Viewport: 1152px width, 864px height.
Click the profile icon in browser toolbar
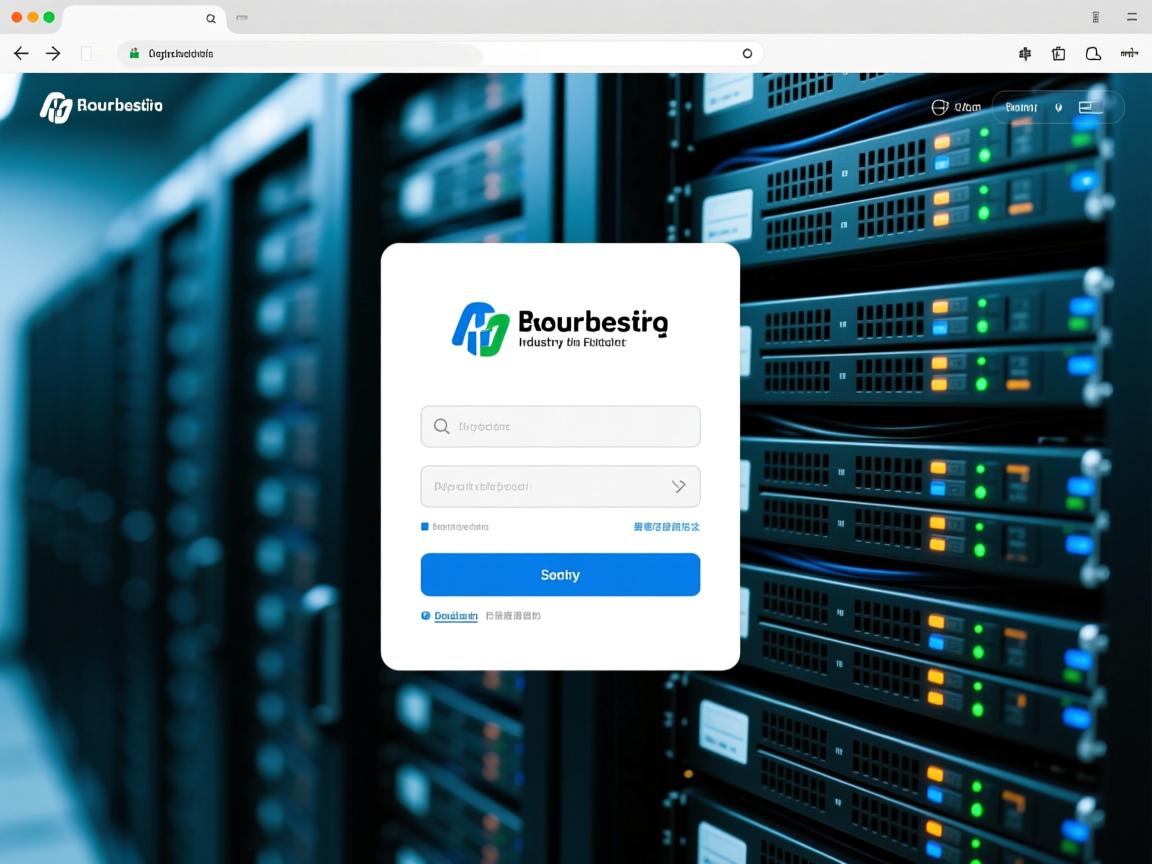click(x=1093, y=54)
